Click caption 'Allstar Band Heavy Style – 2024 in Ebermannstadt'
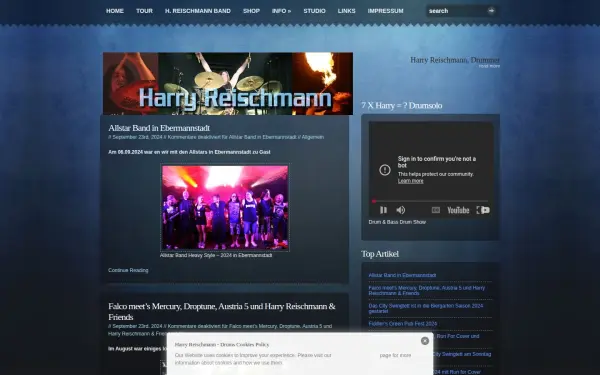Screen dimensions: 600x375 pos(216,255)
